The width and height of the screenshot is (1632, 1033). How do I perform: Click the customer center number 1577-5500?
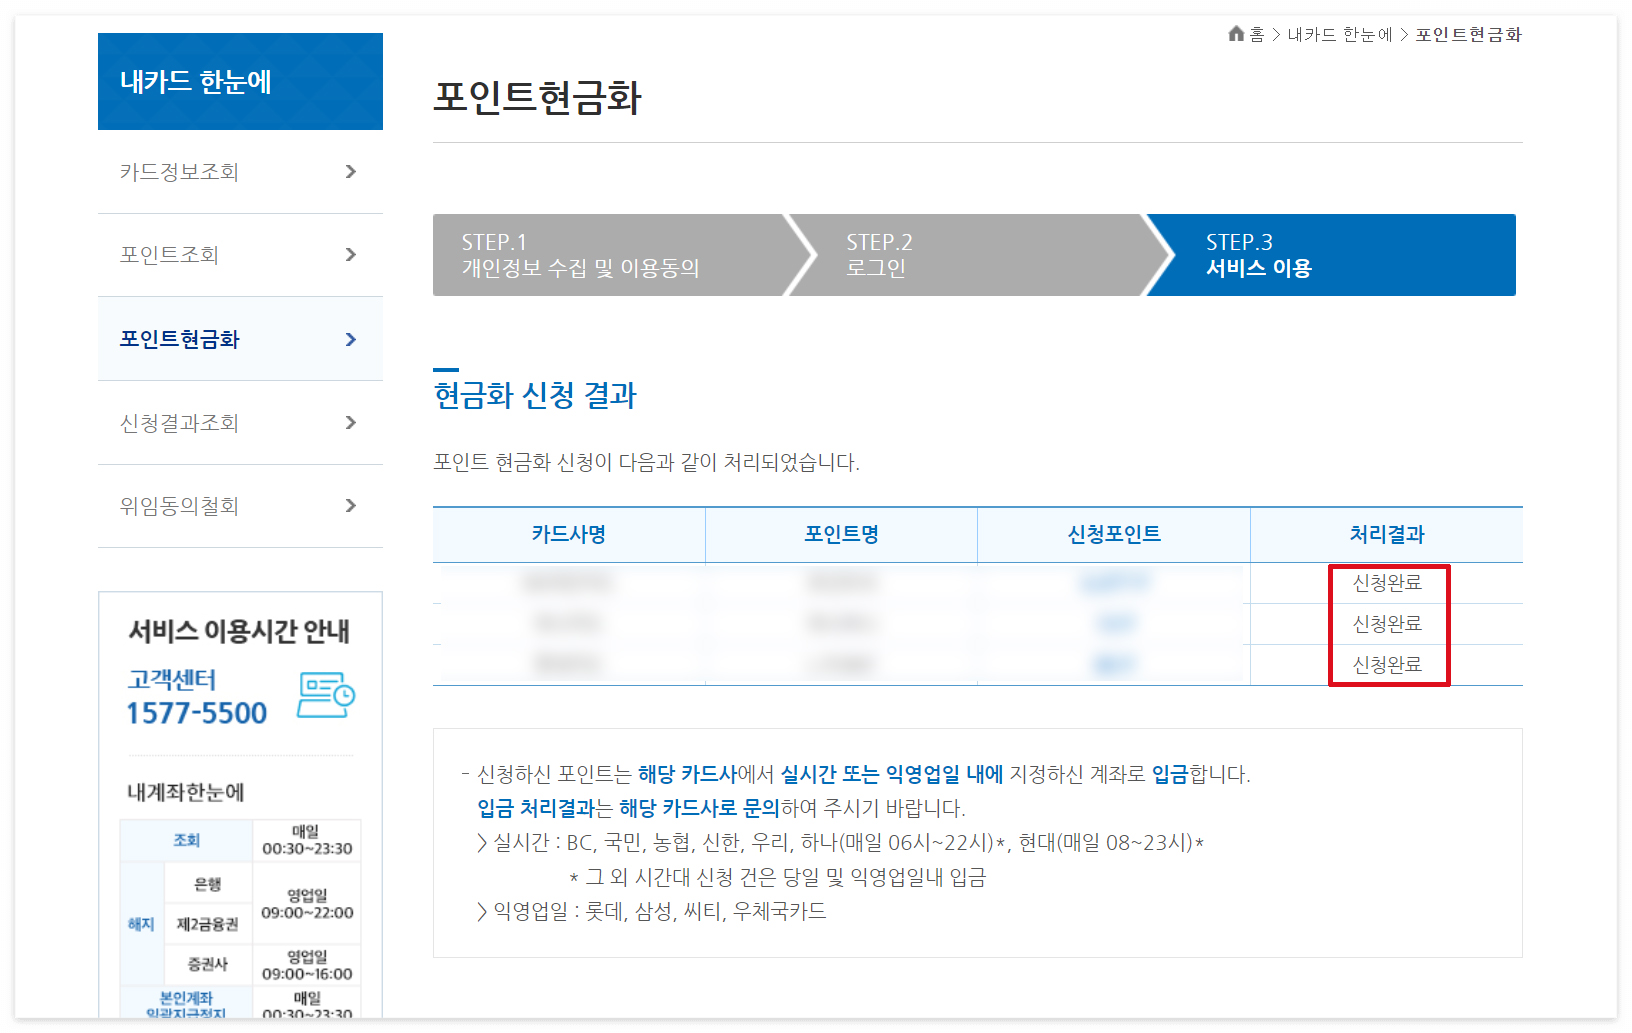coord(197,713)
